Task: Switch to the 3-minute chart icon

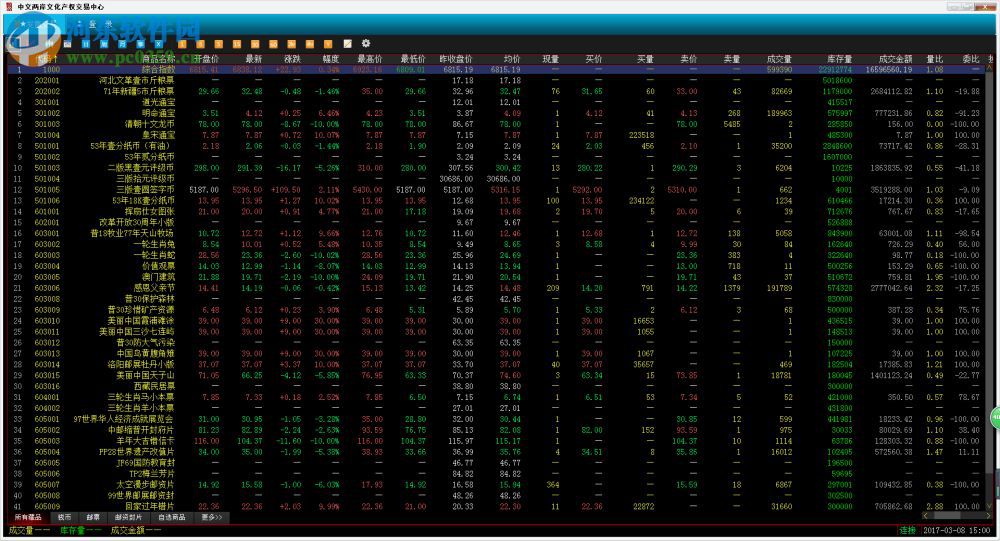Action: 200,44
